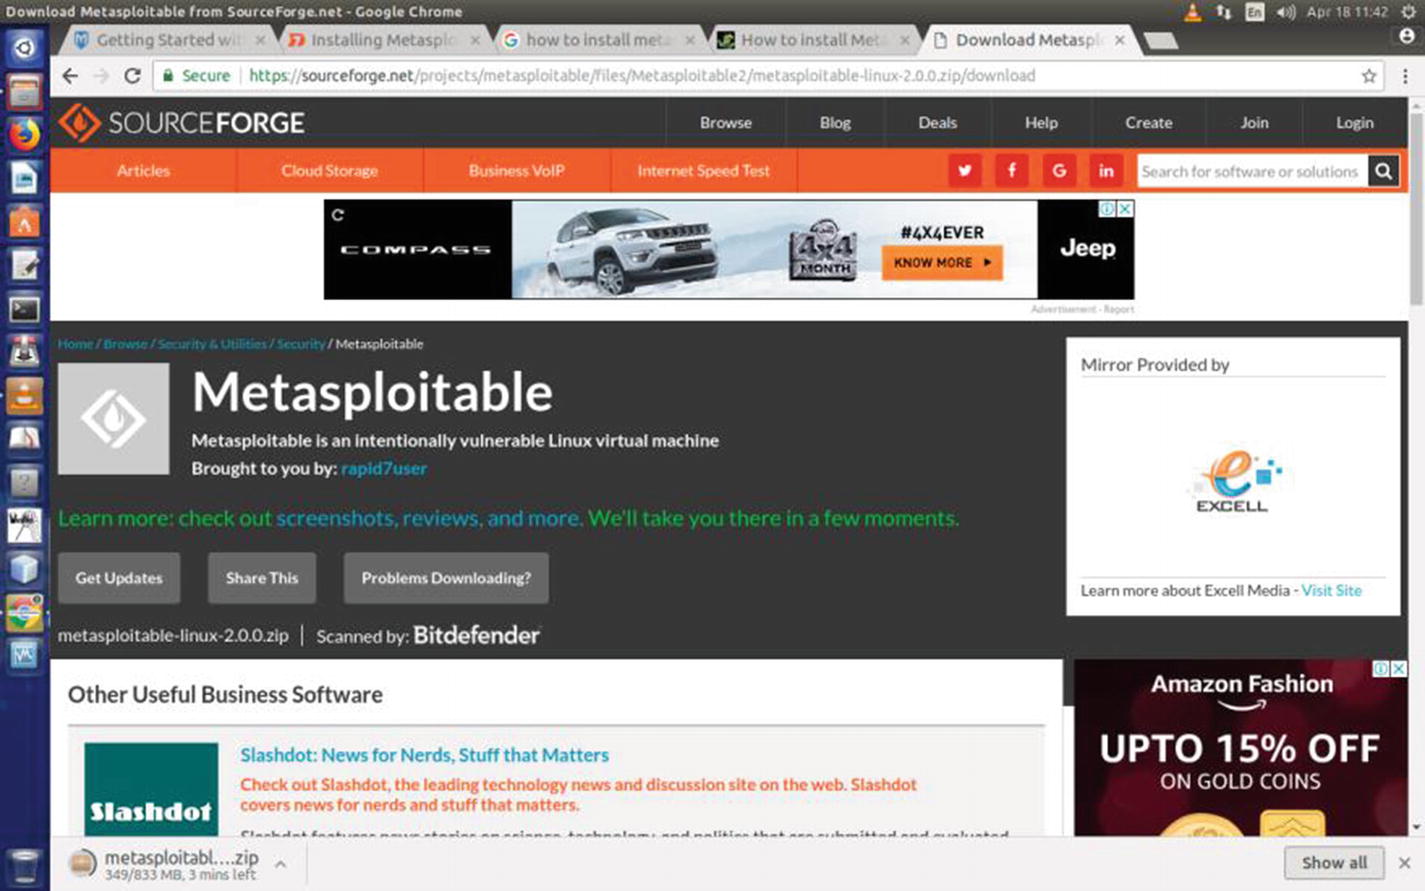Click the volume indicator in top bar
Image resolution: width=1425 pixels, height=891 pixels.
1286,12
